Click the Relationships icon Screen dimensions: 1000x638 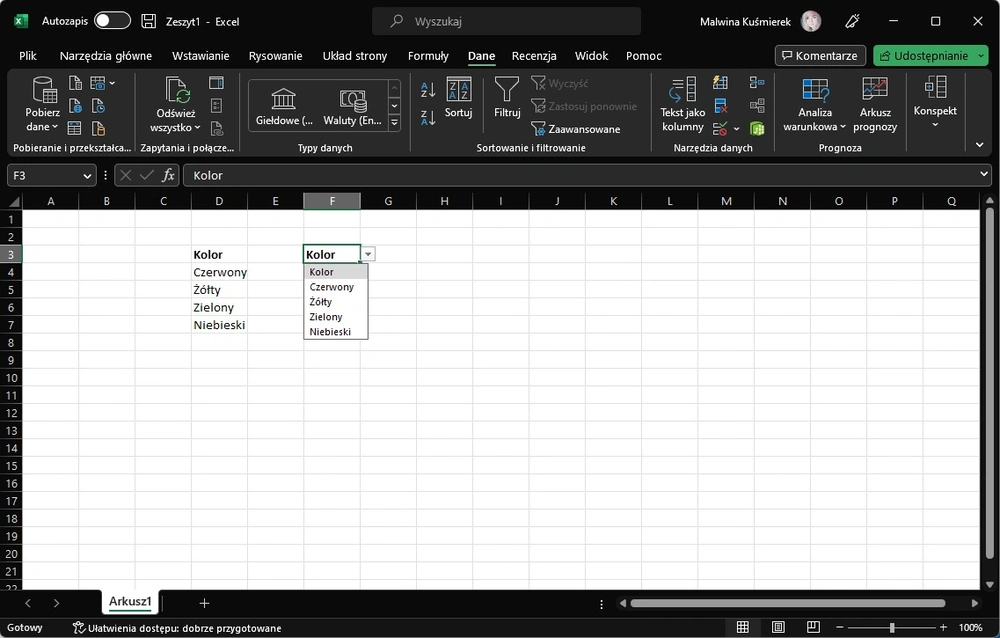[x=757, y=106]
